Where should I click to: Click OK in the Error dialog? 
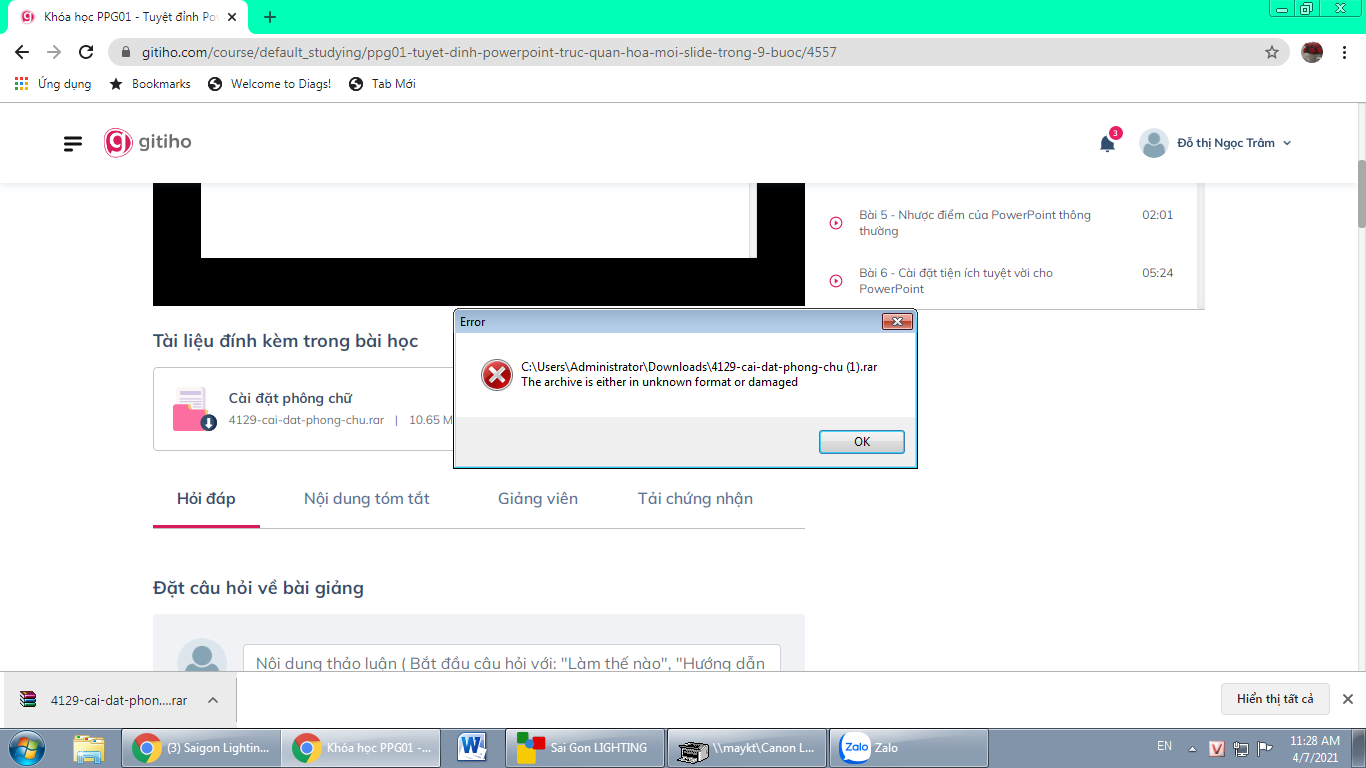coord(861,442)
